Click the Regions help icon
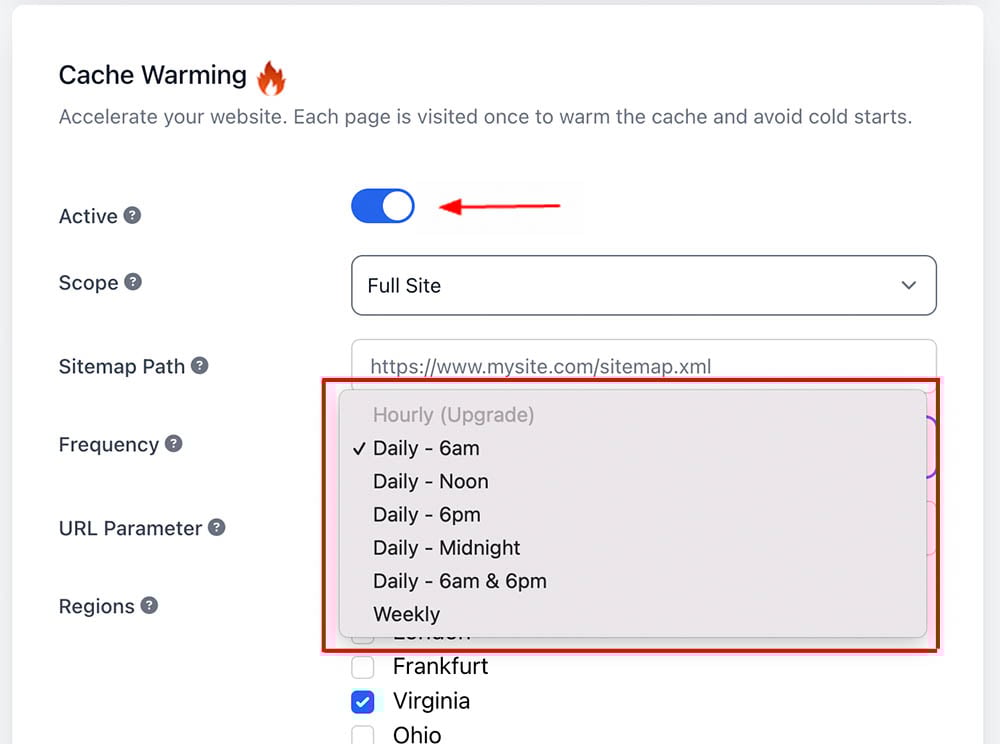 (149, 606)
